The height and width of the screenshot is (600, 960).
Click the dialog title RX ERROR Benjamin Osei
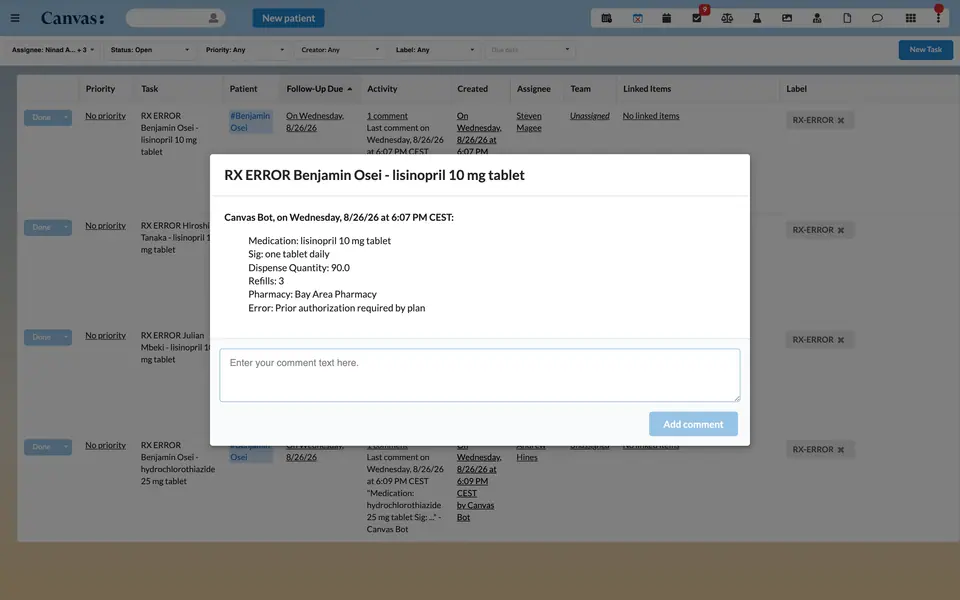click(375, 175)
